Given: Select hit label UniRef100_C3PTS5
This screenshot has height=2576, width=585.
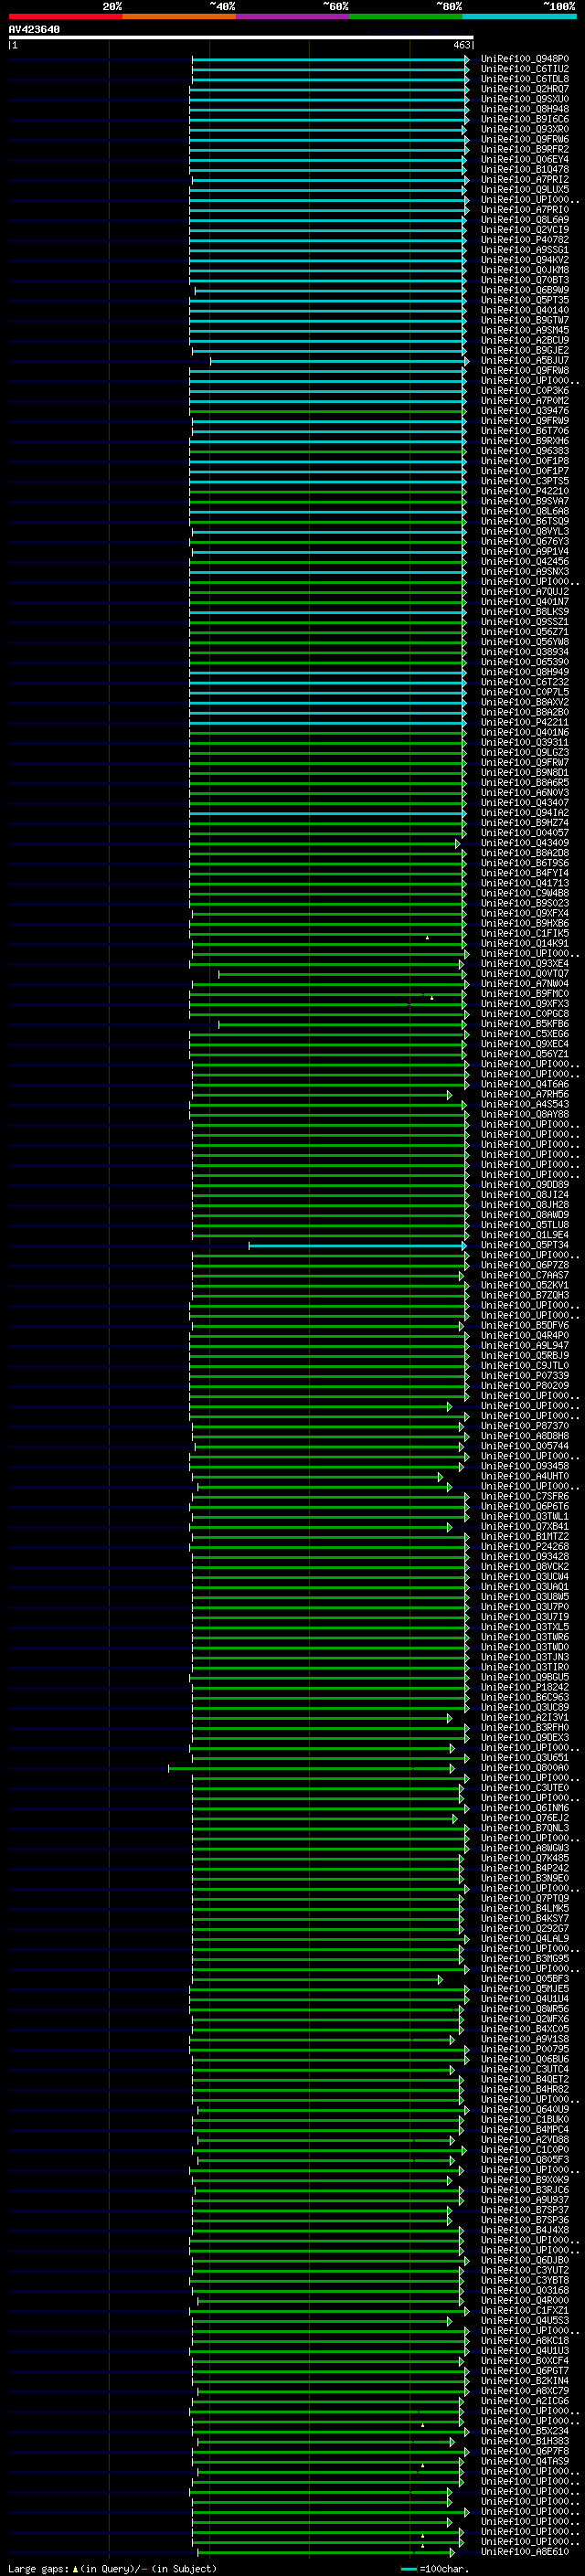Looking at the screenshot, I should [525, 481].
